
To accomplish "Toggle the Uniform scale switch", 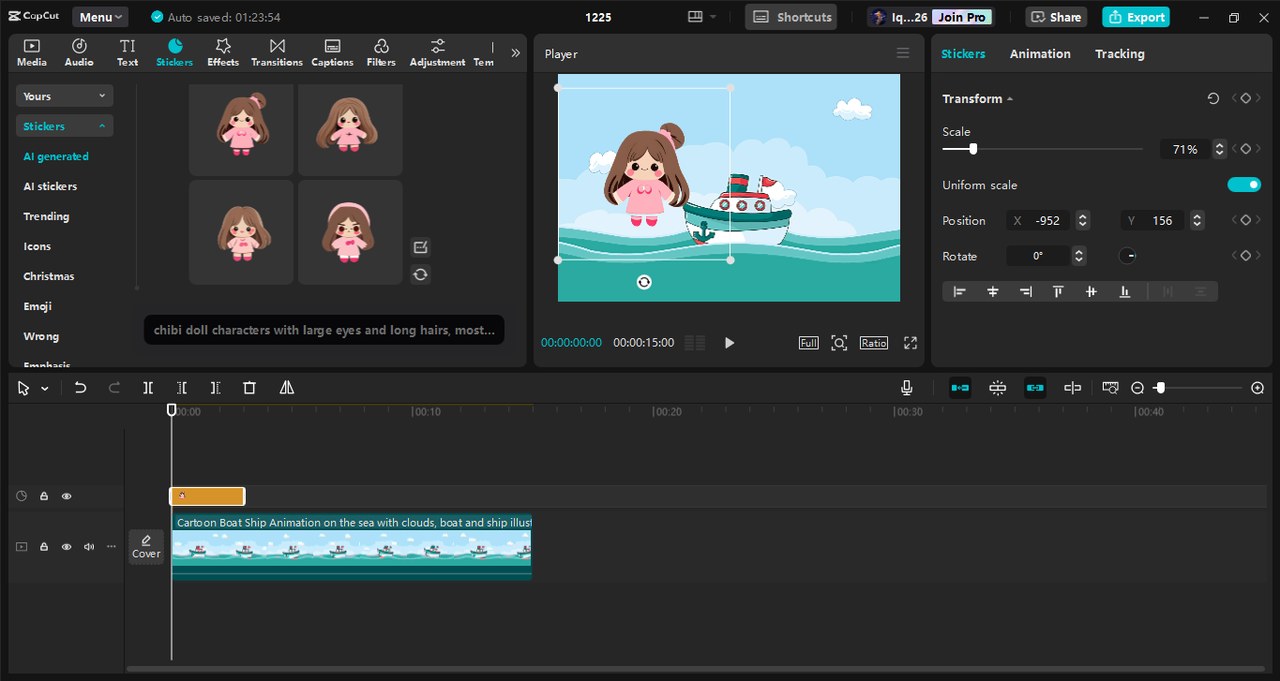I will click(x=1244, y=184).
